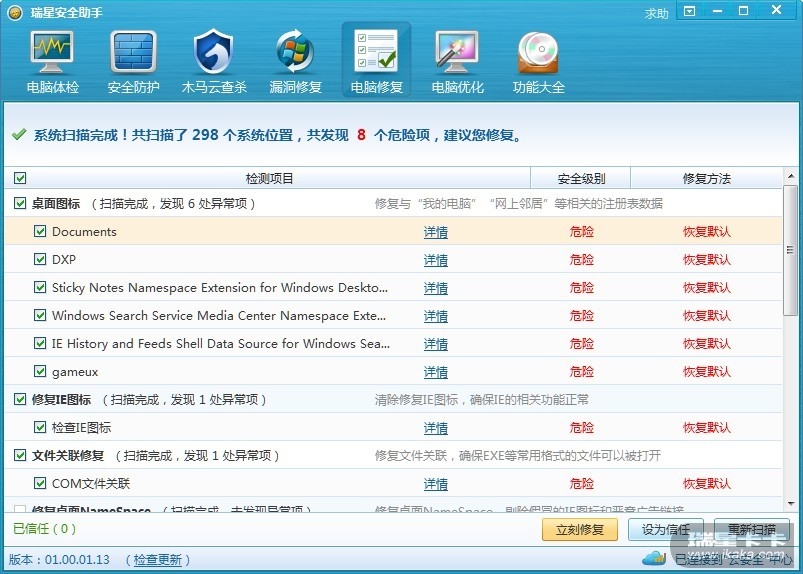Select the 桌面图标 group title
This screenshot has width=803, height=574.
tap(56, 204)
